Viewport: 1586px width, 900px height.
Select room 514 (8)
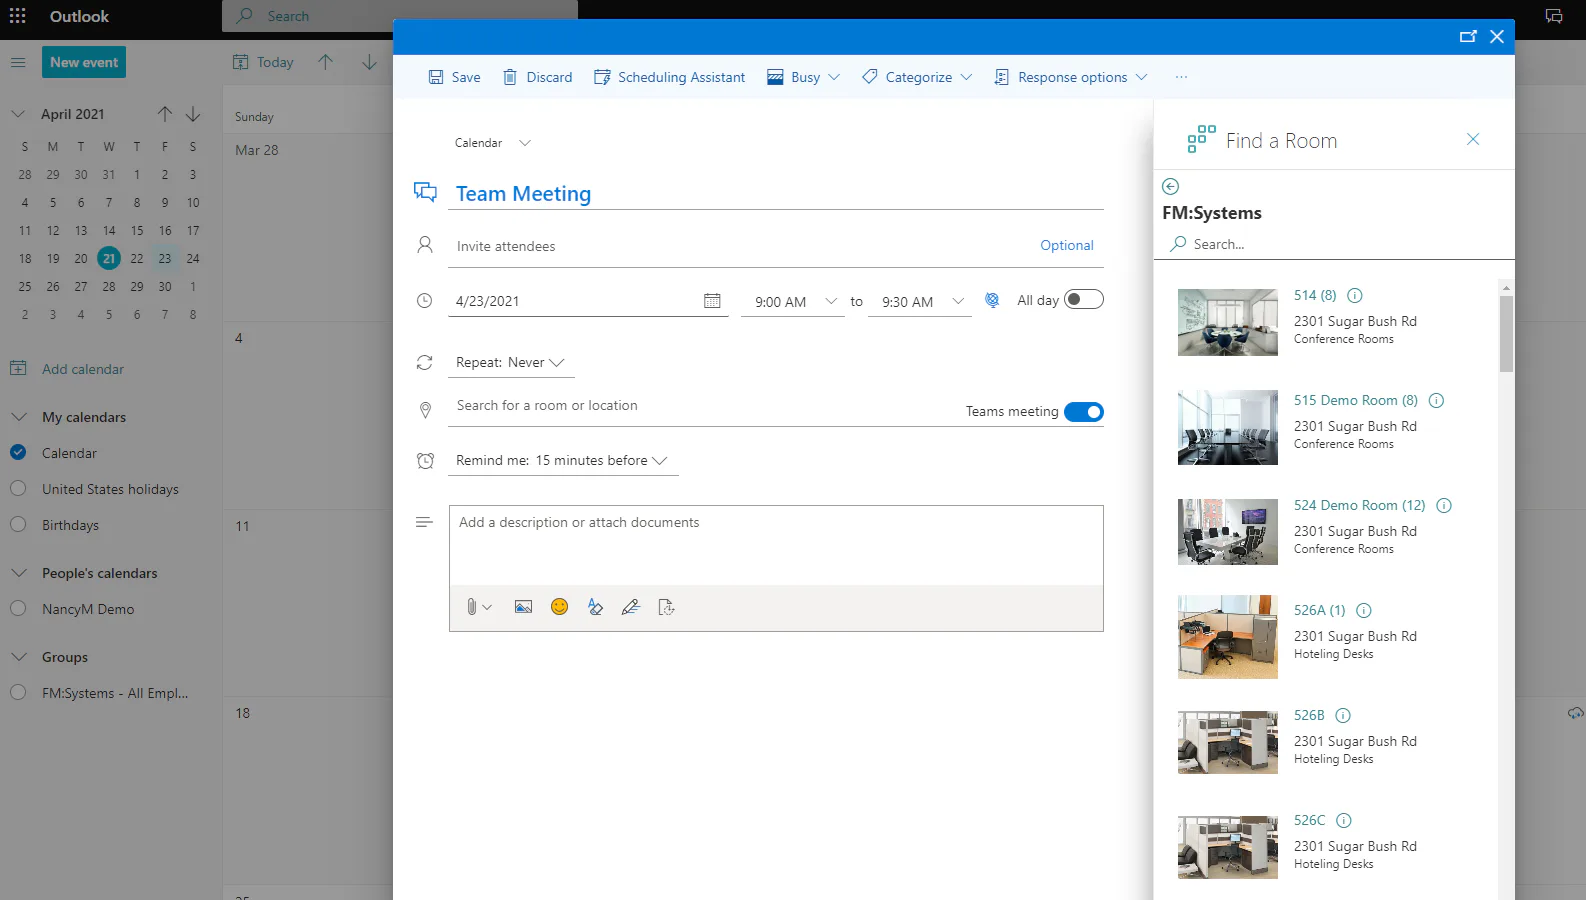pos(1315,295)
